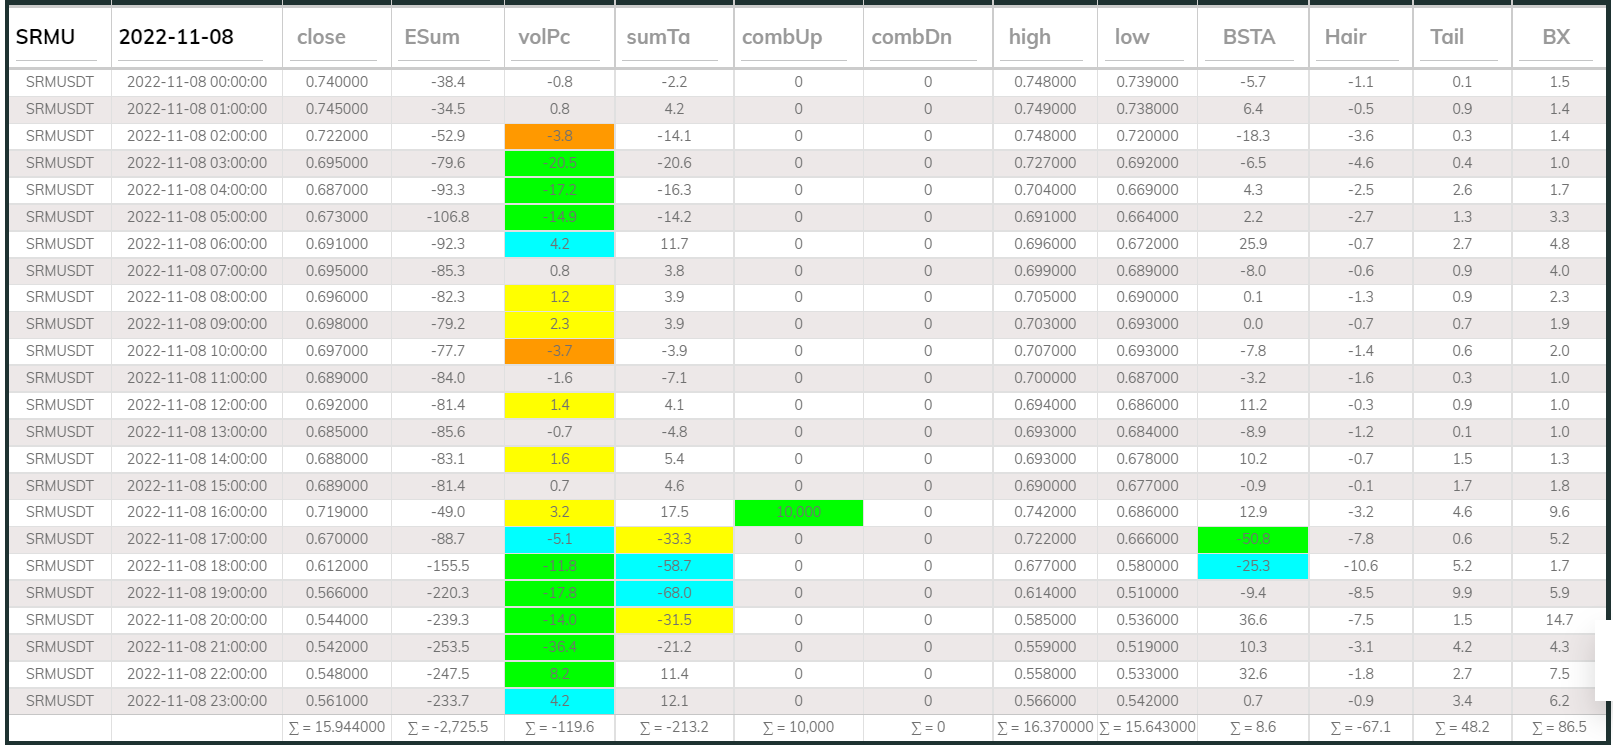Click close value 0.561000
This screenshot has width=1613, height=748.
337,701
